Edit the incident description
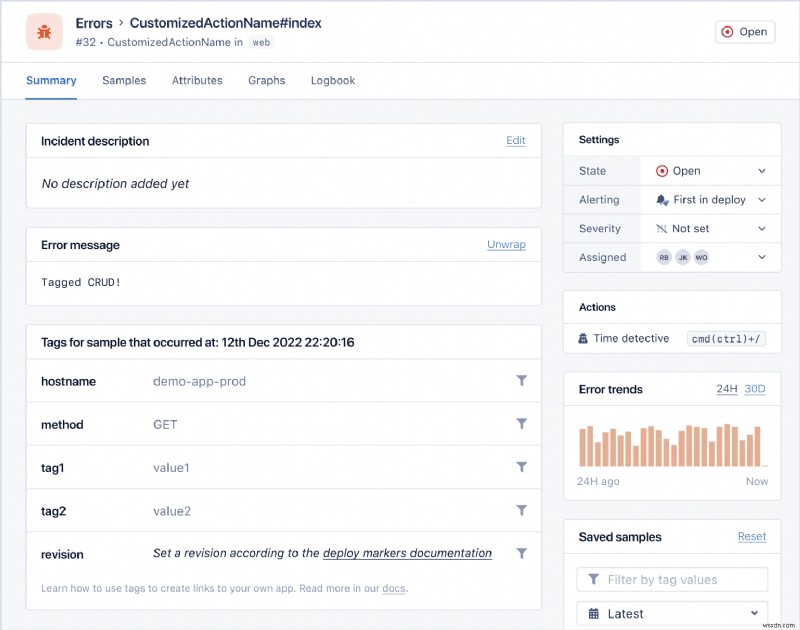This screenshot has width=800, height=630. click(515, 140)
